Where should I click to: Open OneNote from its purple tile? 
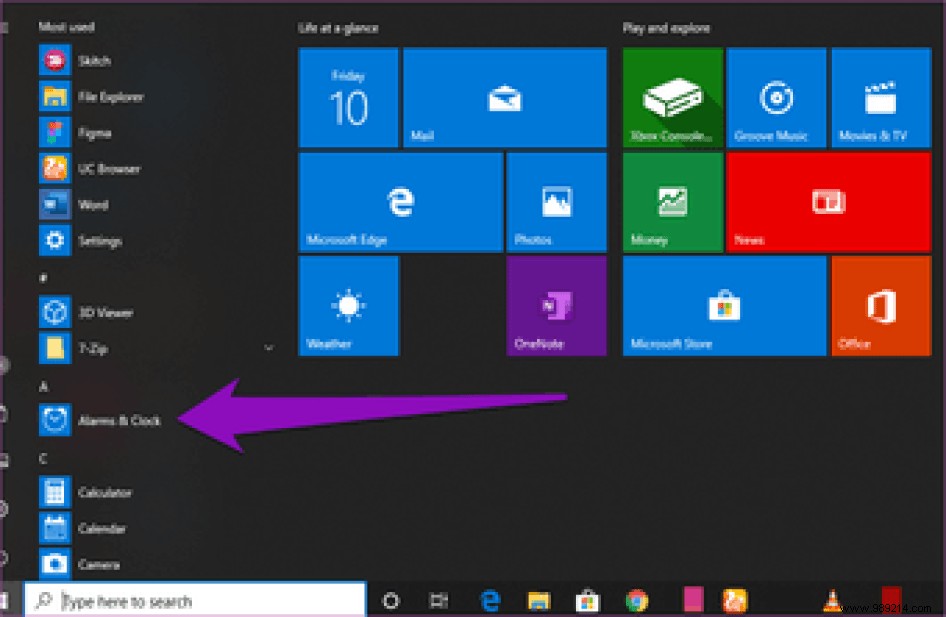[556, 306]
